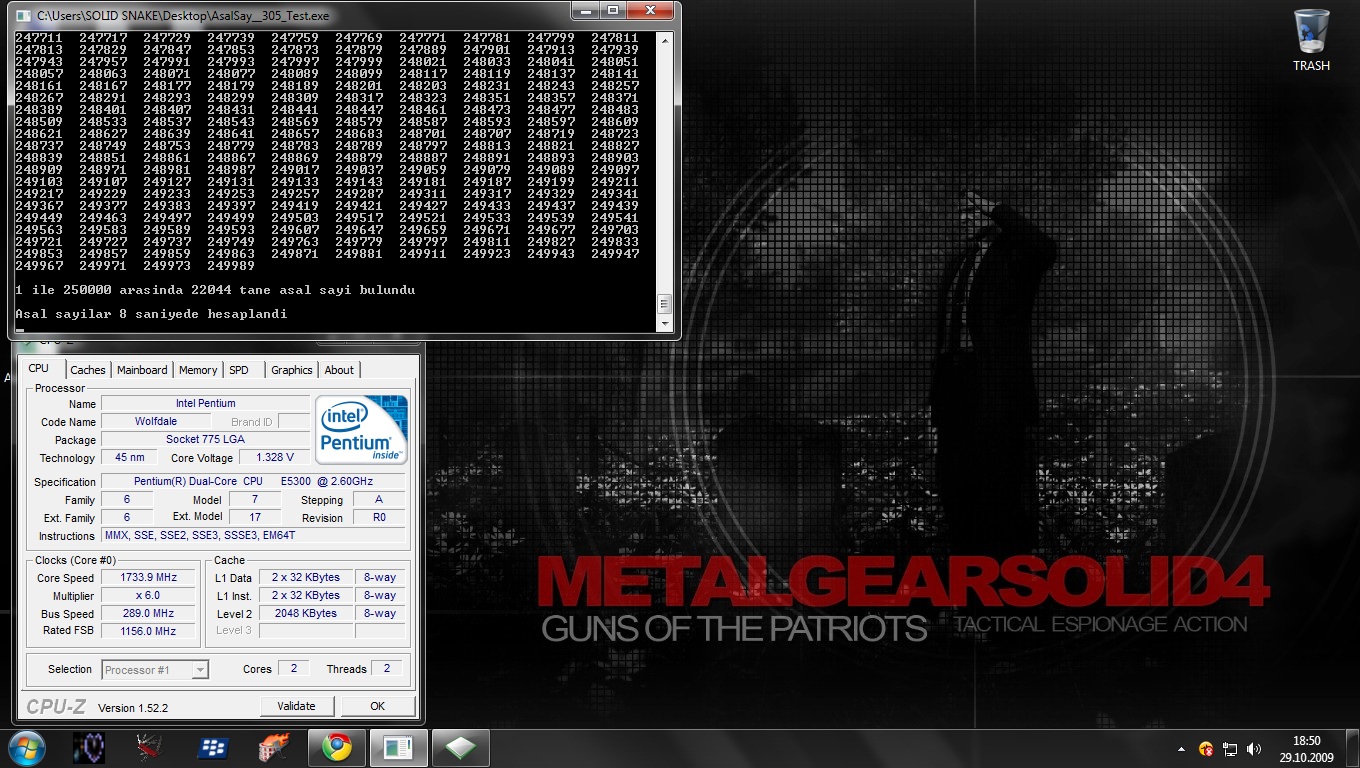Click the Show Desktop strip beside the clock
Image resolution: width=1360 pixels, height=768 pixels.
point(1353,748)
